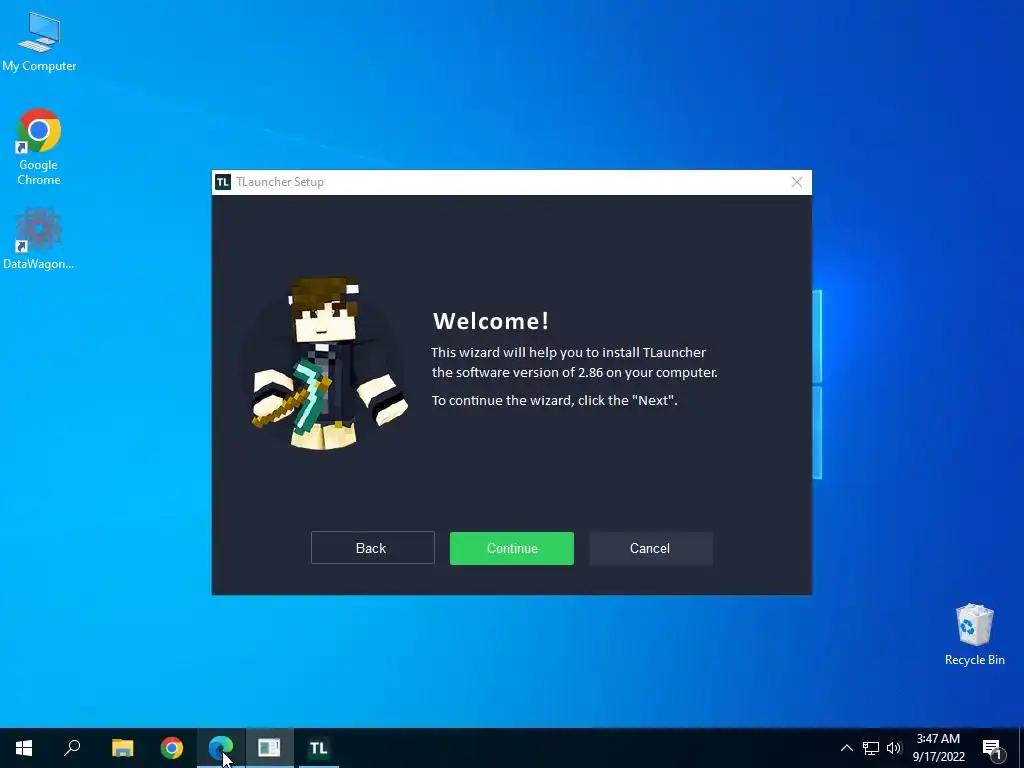Open Google Chrome desktop shortcut
Screen dimensions: 1024x768
39,147
